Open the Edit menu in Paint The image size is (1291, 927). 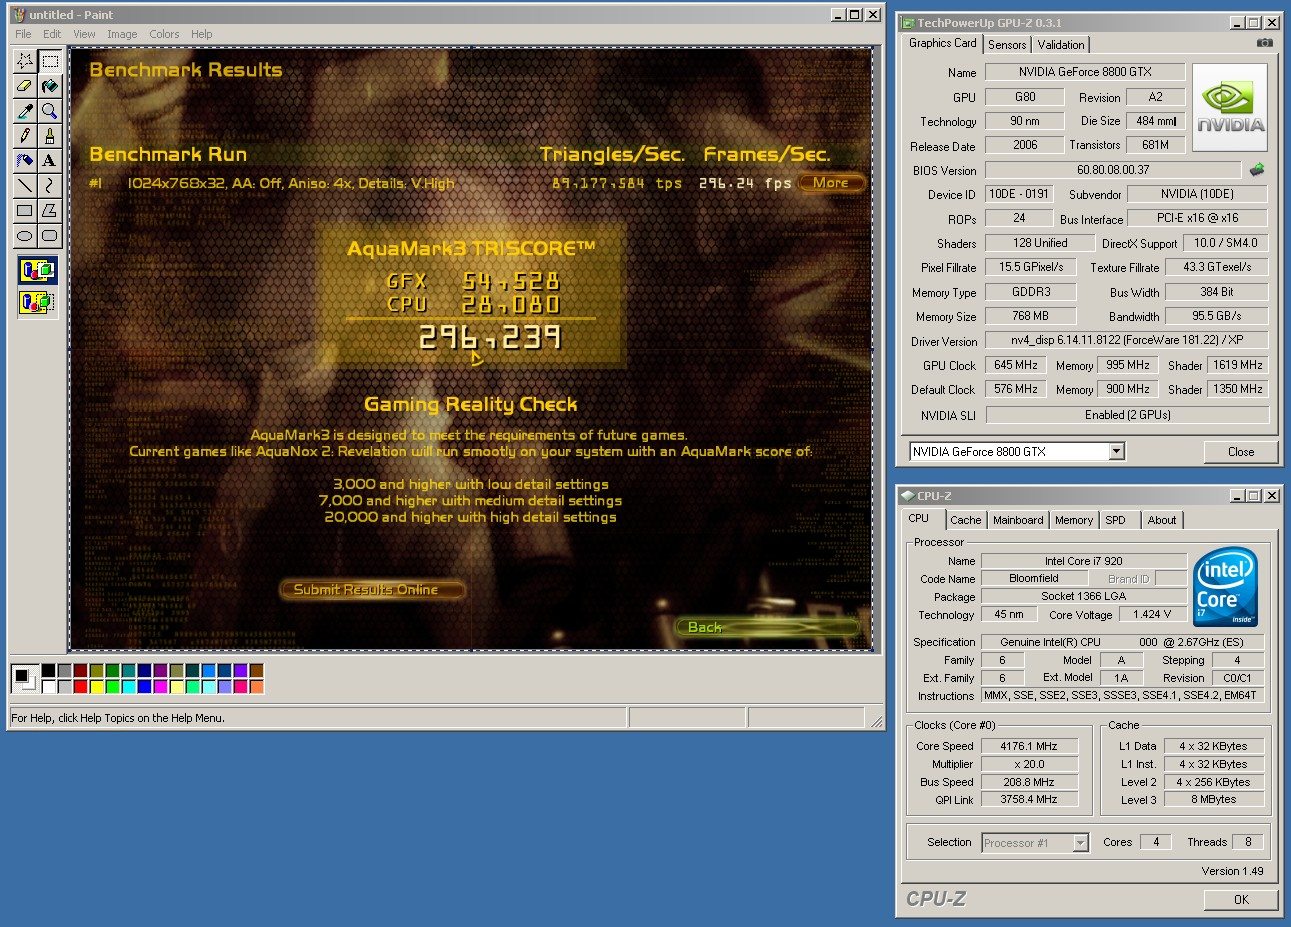pos(52,34)
